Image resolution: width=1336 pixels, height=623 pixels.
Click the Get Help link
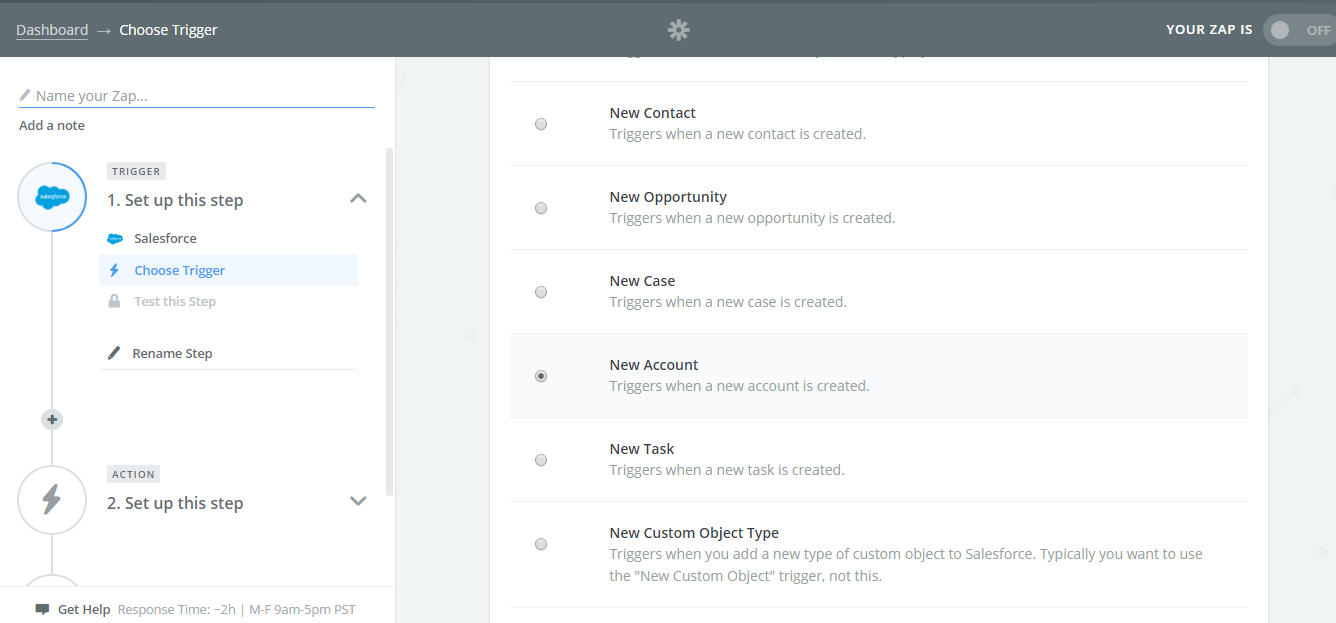point(84,609)
